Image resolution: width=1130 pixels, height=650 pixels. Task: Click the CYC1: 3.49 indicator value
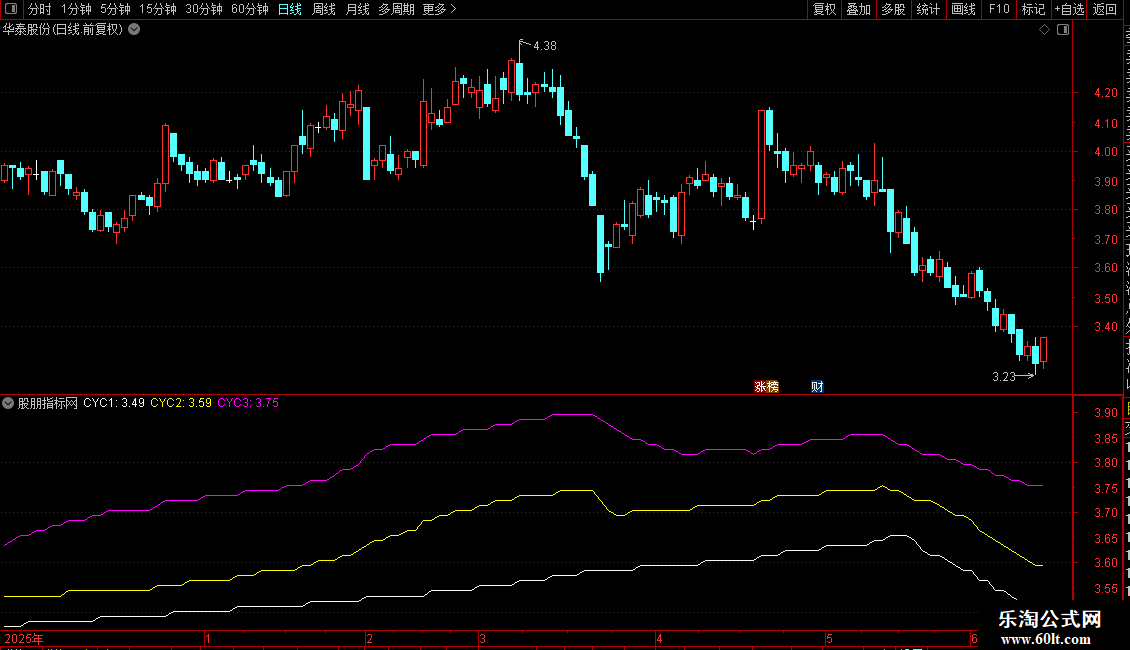[x=114, y=403]
